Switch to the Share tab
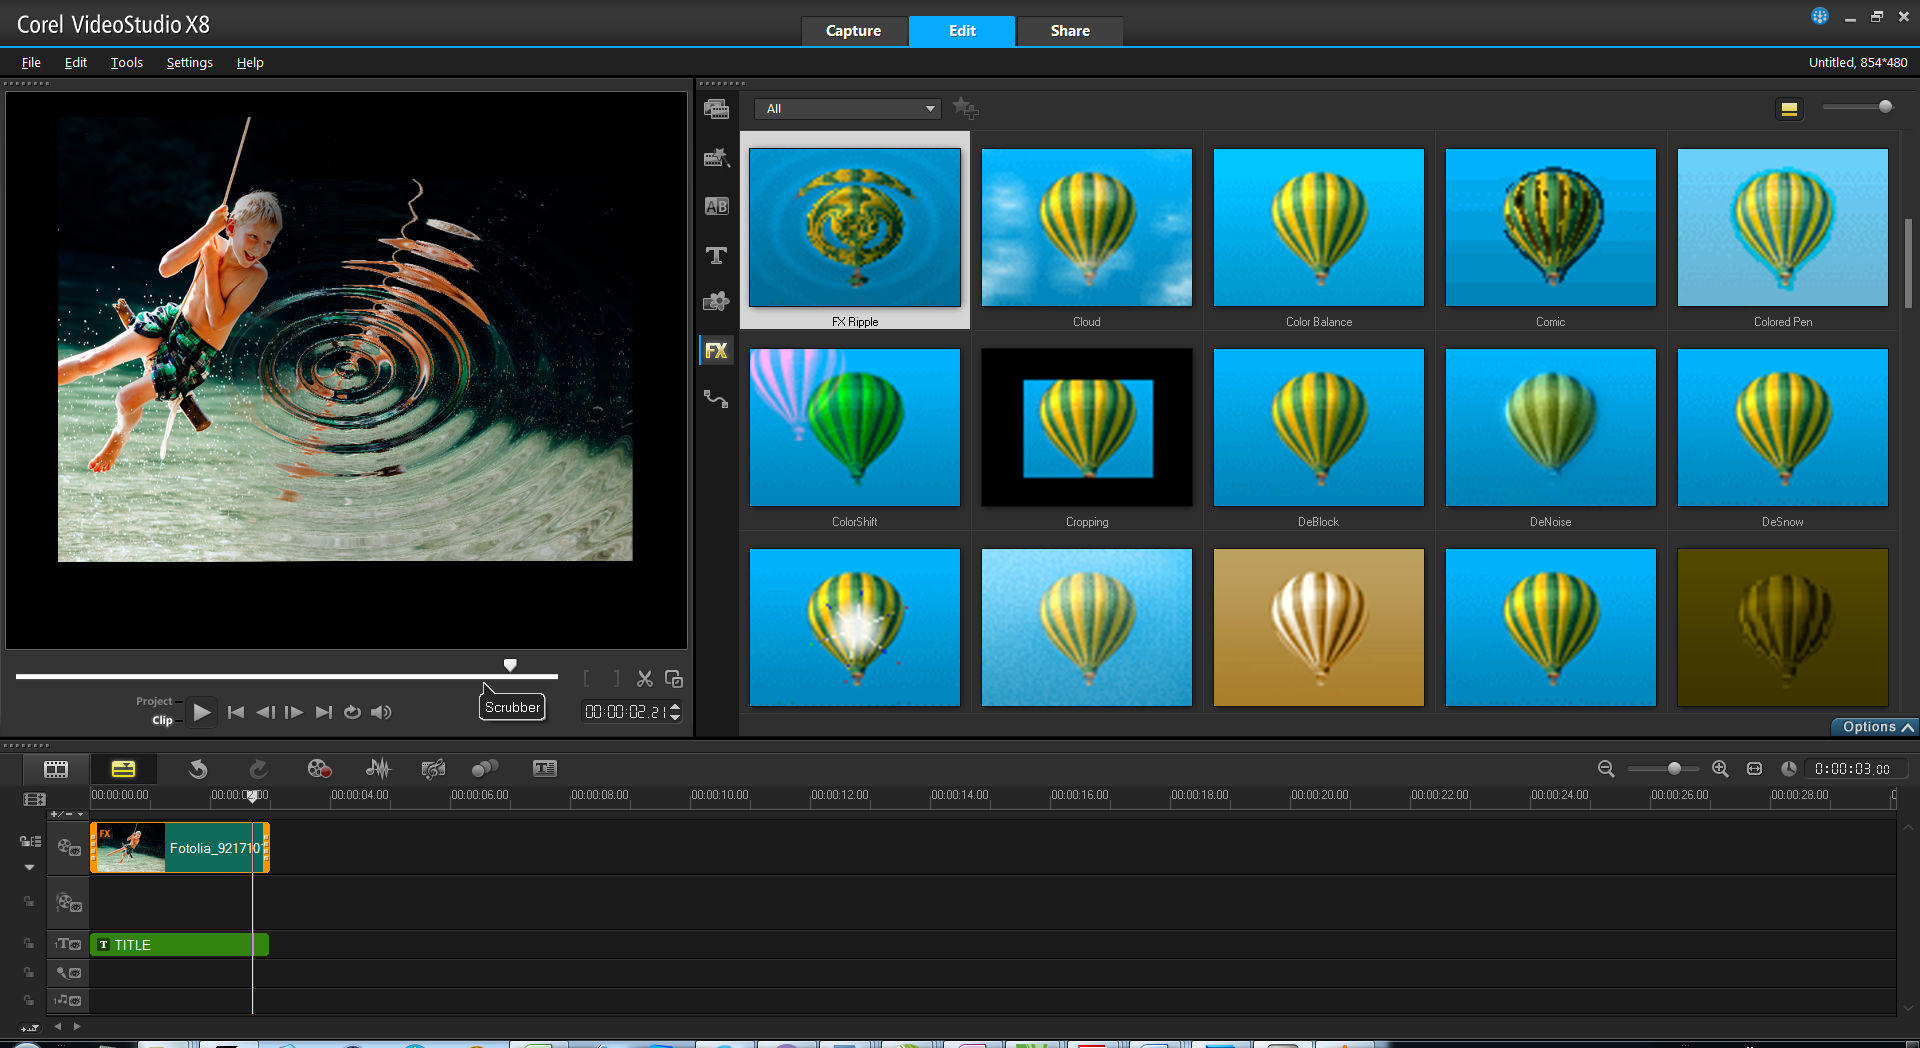Screen dimensions: 1920x1048 (x=1069, y=31)
